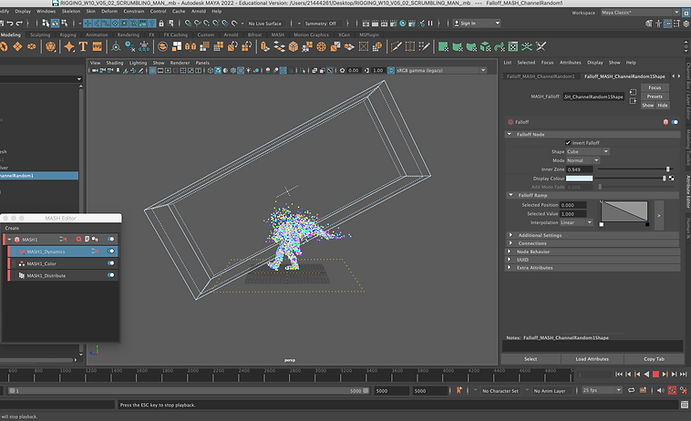The image size is (691, 421).
Task: Toggle the viewport grid display icon
Action: pos(152,71)
